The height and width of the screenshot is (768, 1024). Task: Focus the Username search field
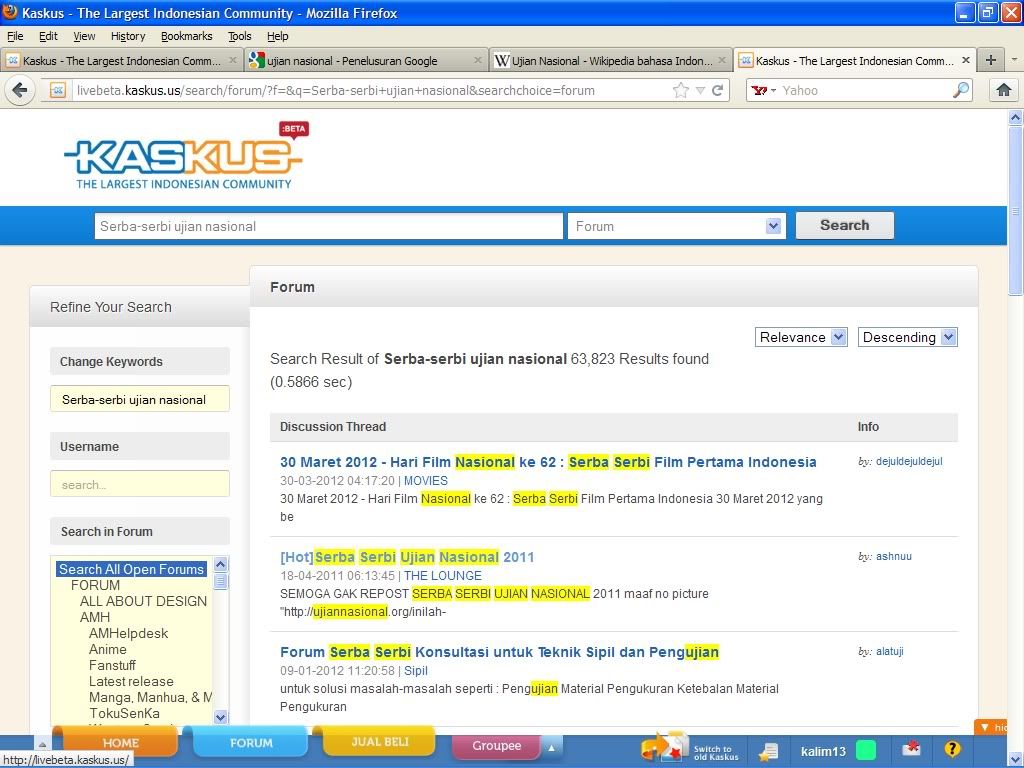point(140,484)
